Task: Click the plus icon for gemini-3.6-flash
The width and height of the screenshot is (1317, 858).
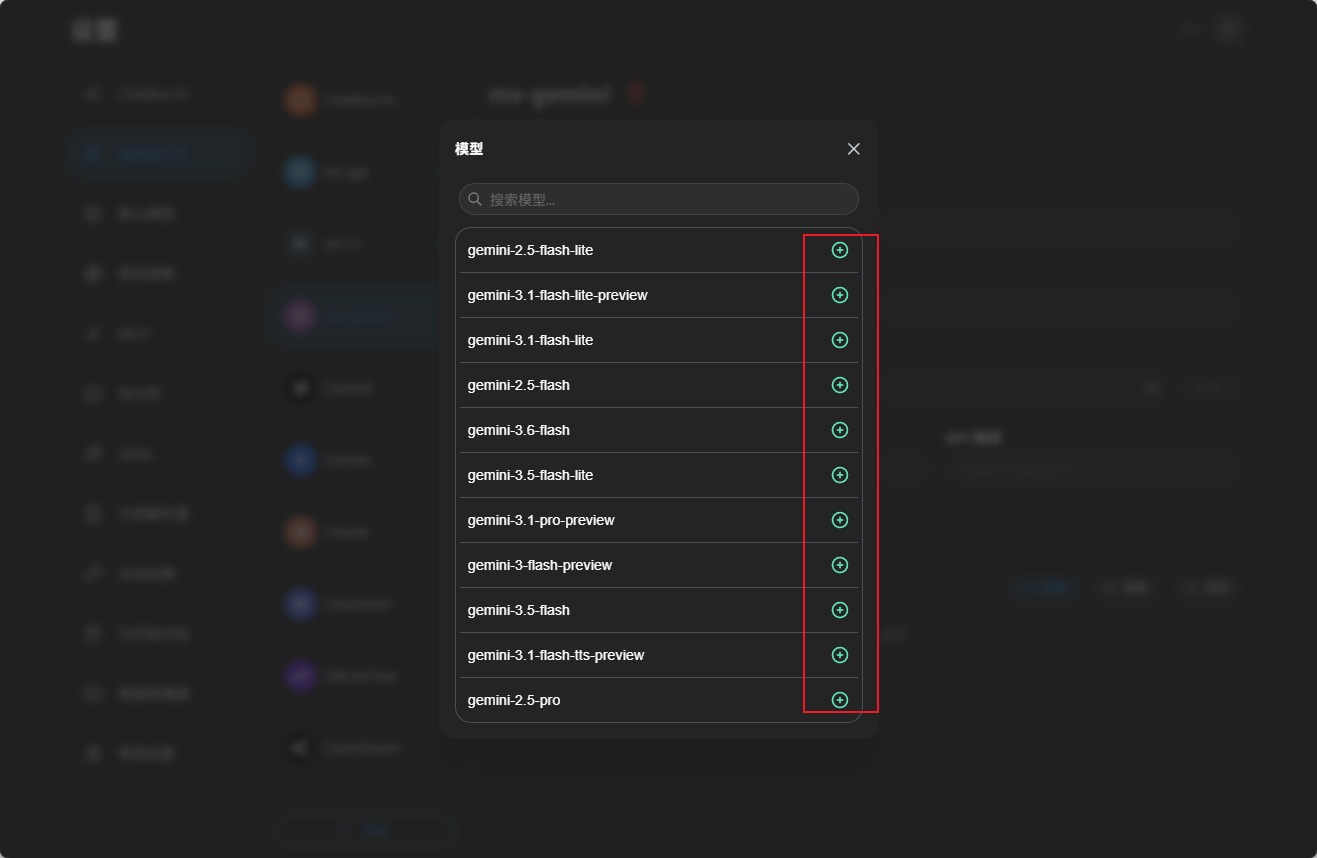Action: click(840, 430)
